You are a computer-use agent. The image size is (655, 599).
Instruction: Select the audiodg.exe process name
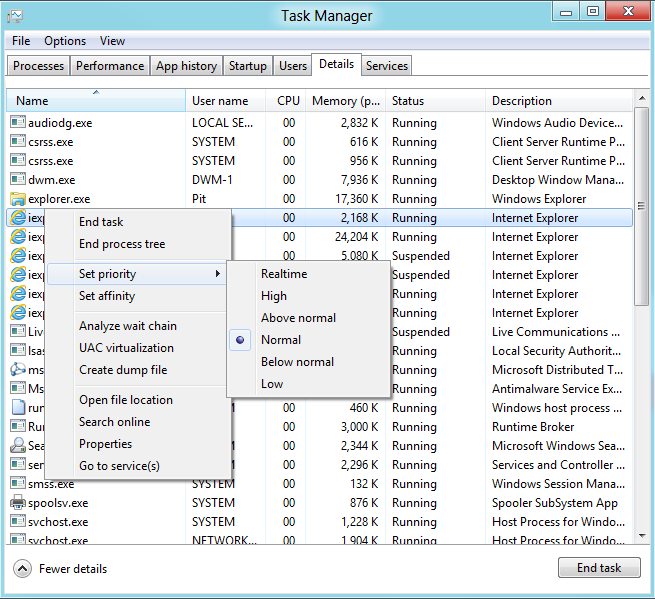tap(60, 123)
